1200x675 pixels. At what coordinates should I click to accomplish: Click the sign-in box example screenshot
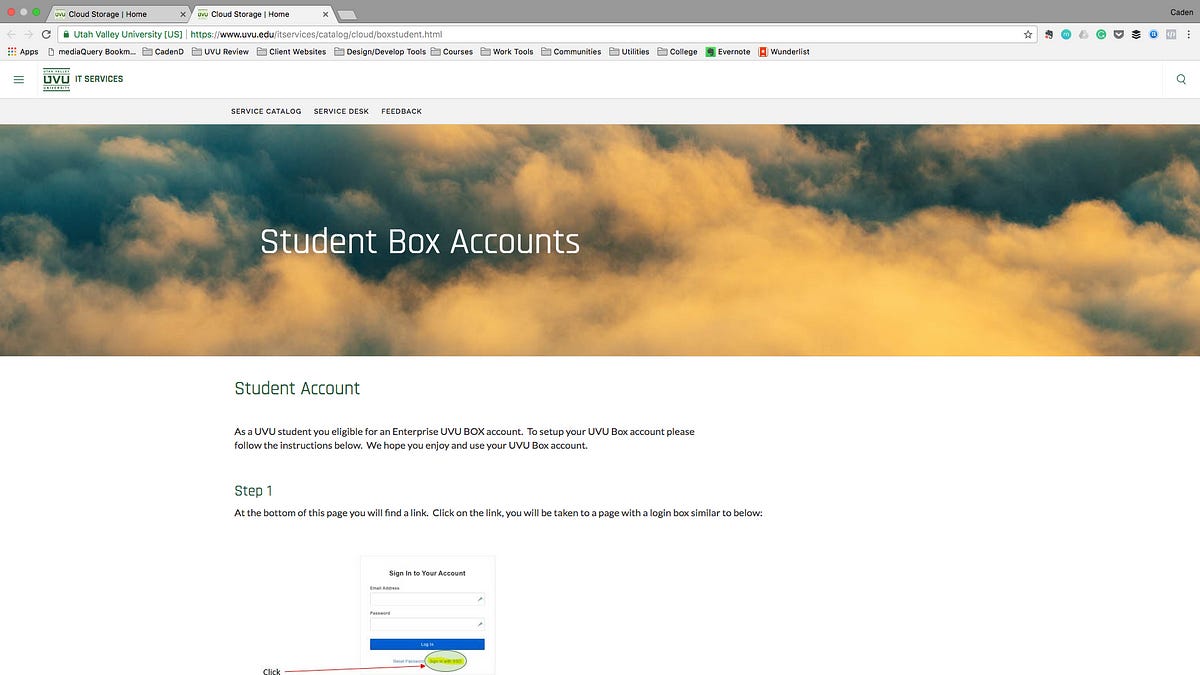pyautogui.click(x=427, y=615)
